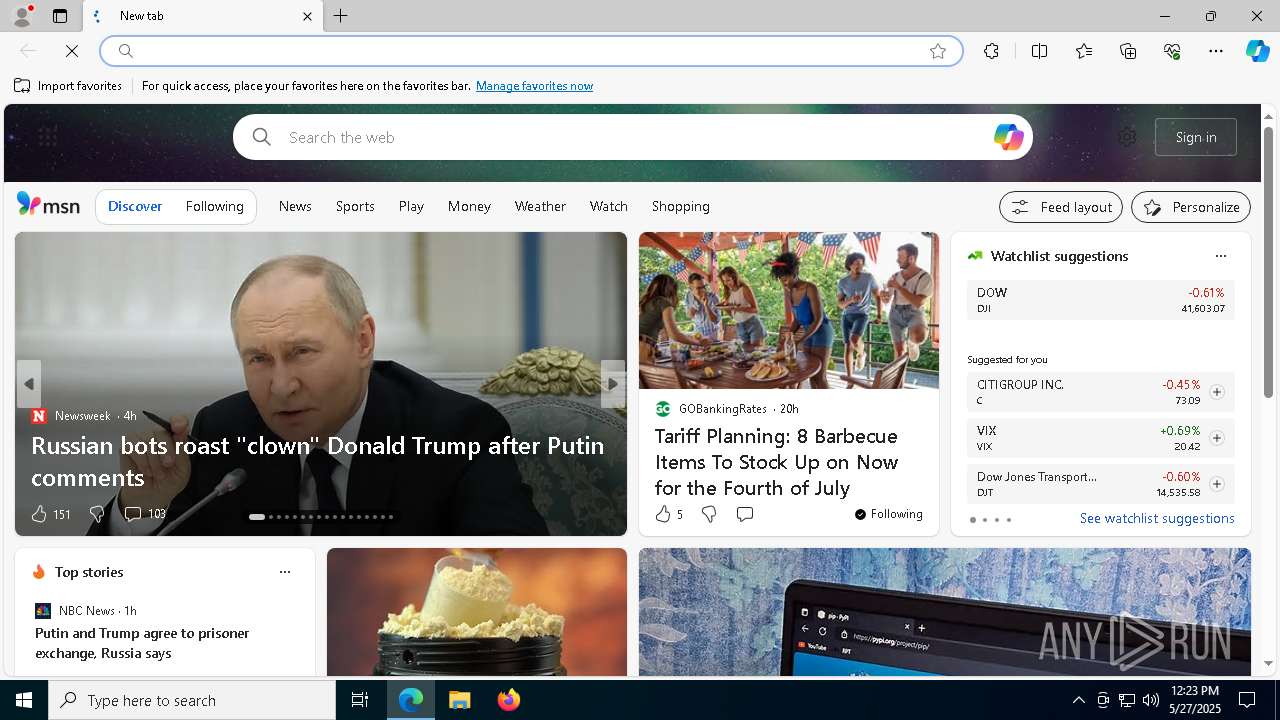Open See watchlist suggestions link
This screenshot has height=720, width=1280.
(1157, 518)
